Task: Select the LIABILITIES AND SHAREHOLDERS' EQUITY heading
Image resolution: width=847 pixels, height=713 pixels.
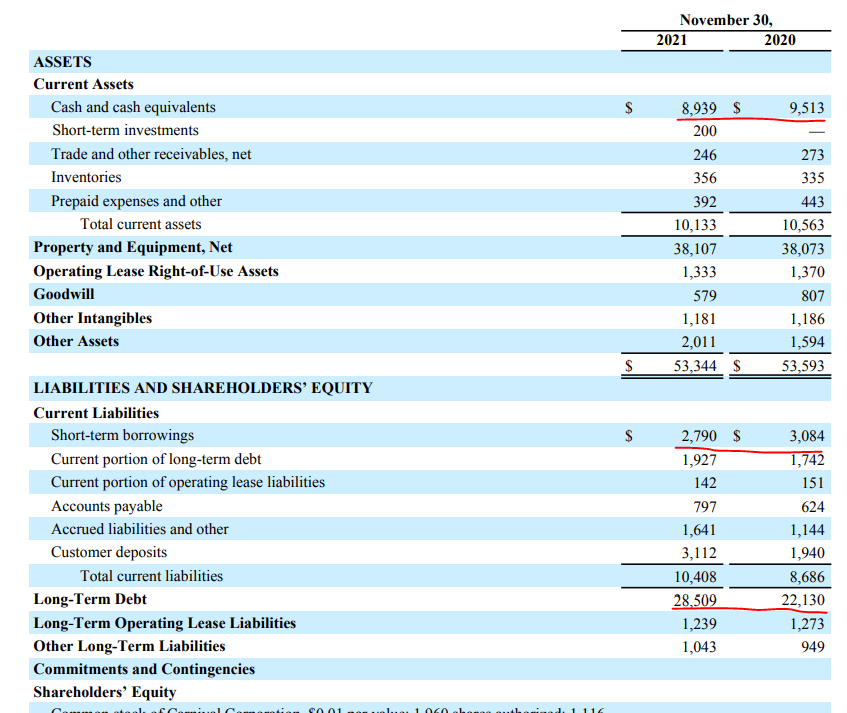Action: 203,388
